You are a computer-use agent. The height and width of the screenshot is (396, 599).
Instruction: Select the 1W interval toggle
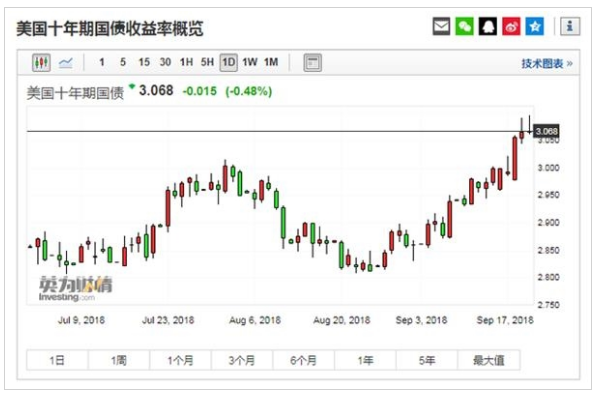tap(250, 62)
